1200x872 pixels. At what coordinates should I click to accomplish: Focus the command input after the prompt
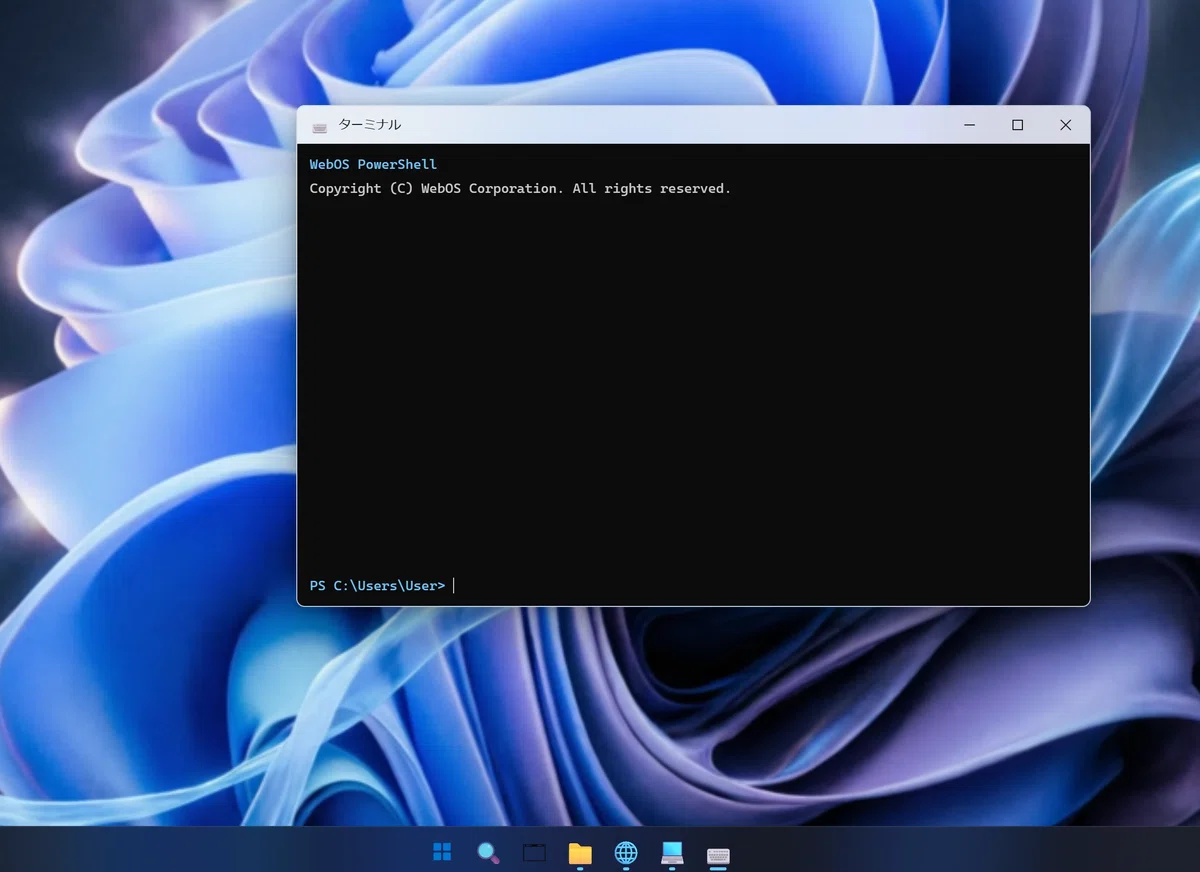[x=763, y=585]
